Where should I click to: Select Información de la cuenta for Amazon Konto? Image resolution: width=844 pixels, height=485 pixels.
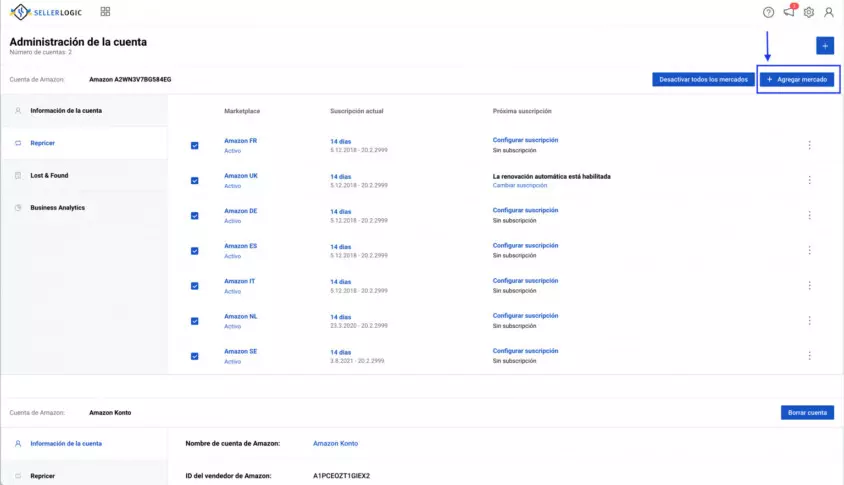click(x=84, y=444)
